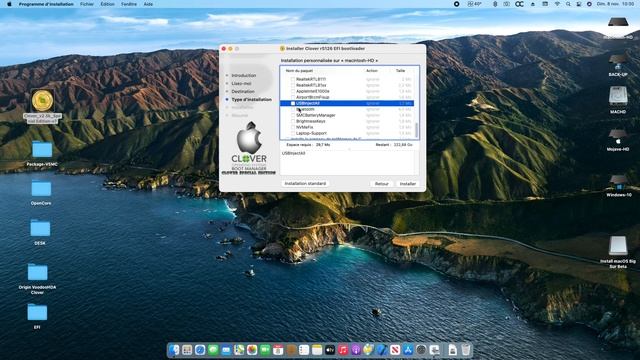640x360 pixels.
Task: Check the AirportBrcmFixup package checkbox
Action: [x=293, y=97]
